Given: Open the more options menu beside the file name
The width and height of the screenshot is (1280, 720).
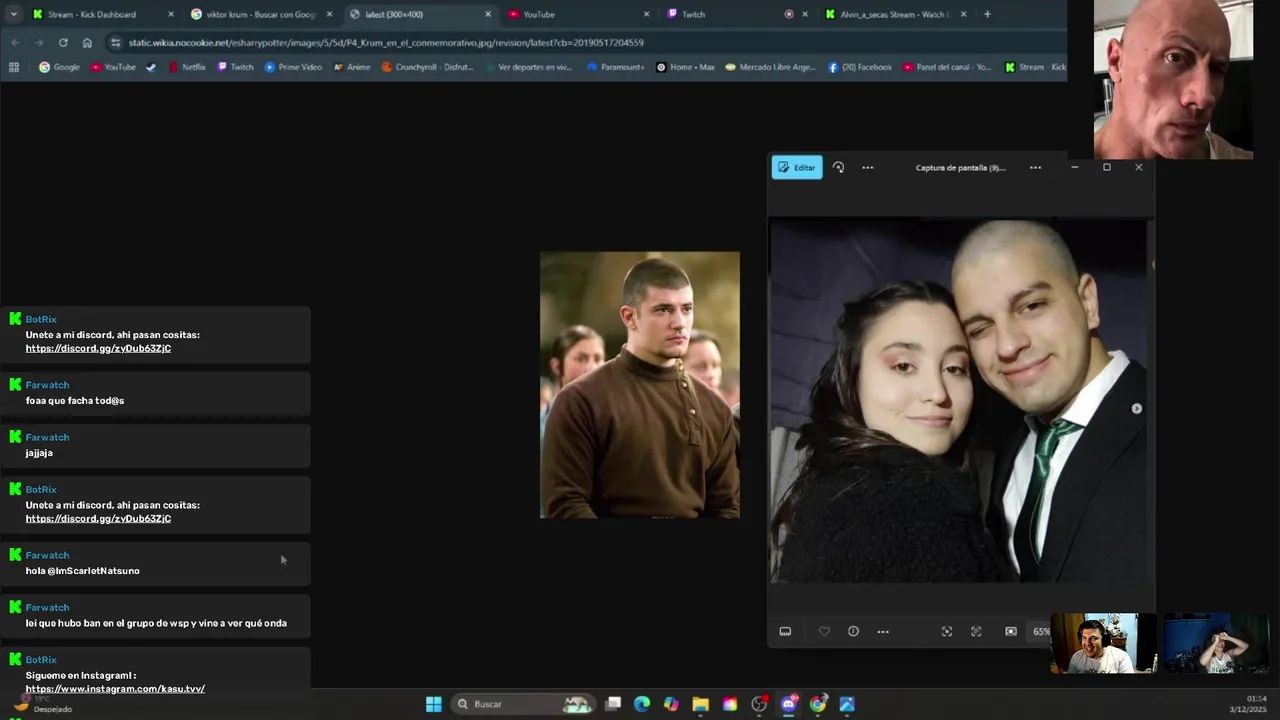Looking at the screenshot, I should tap(1035, 168).
